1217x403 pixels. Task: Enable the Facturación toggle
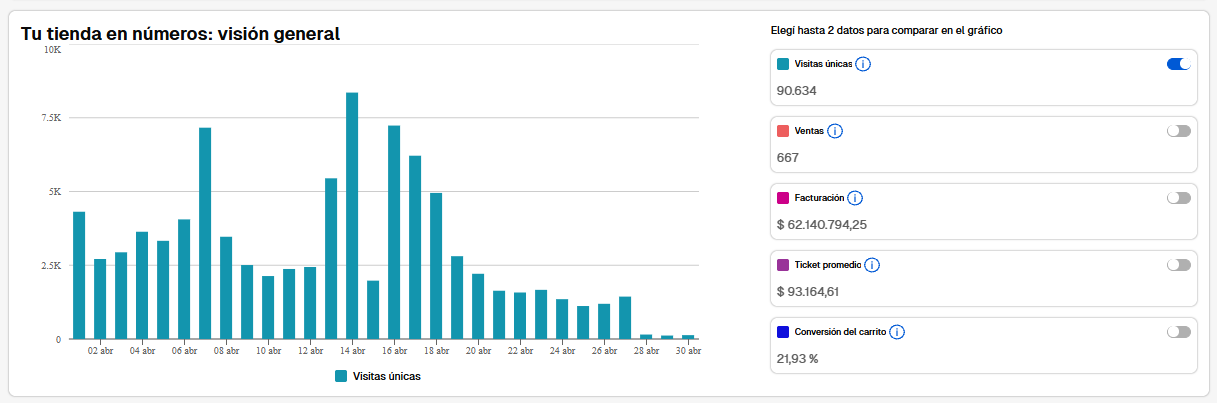[1179, 198]
